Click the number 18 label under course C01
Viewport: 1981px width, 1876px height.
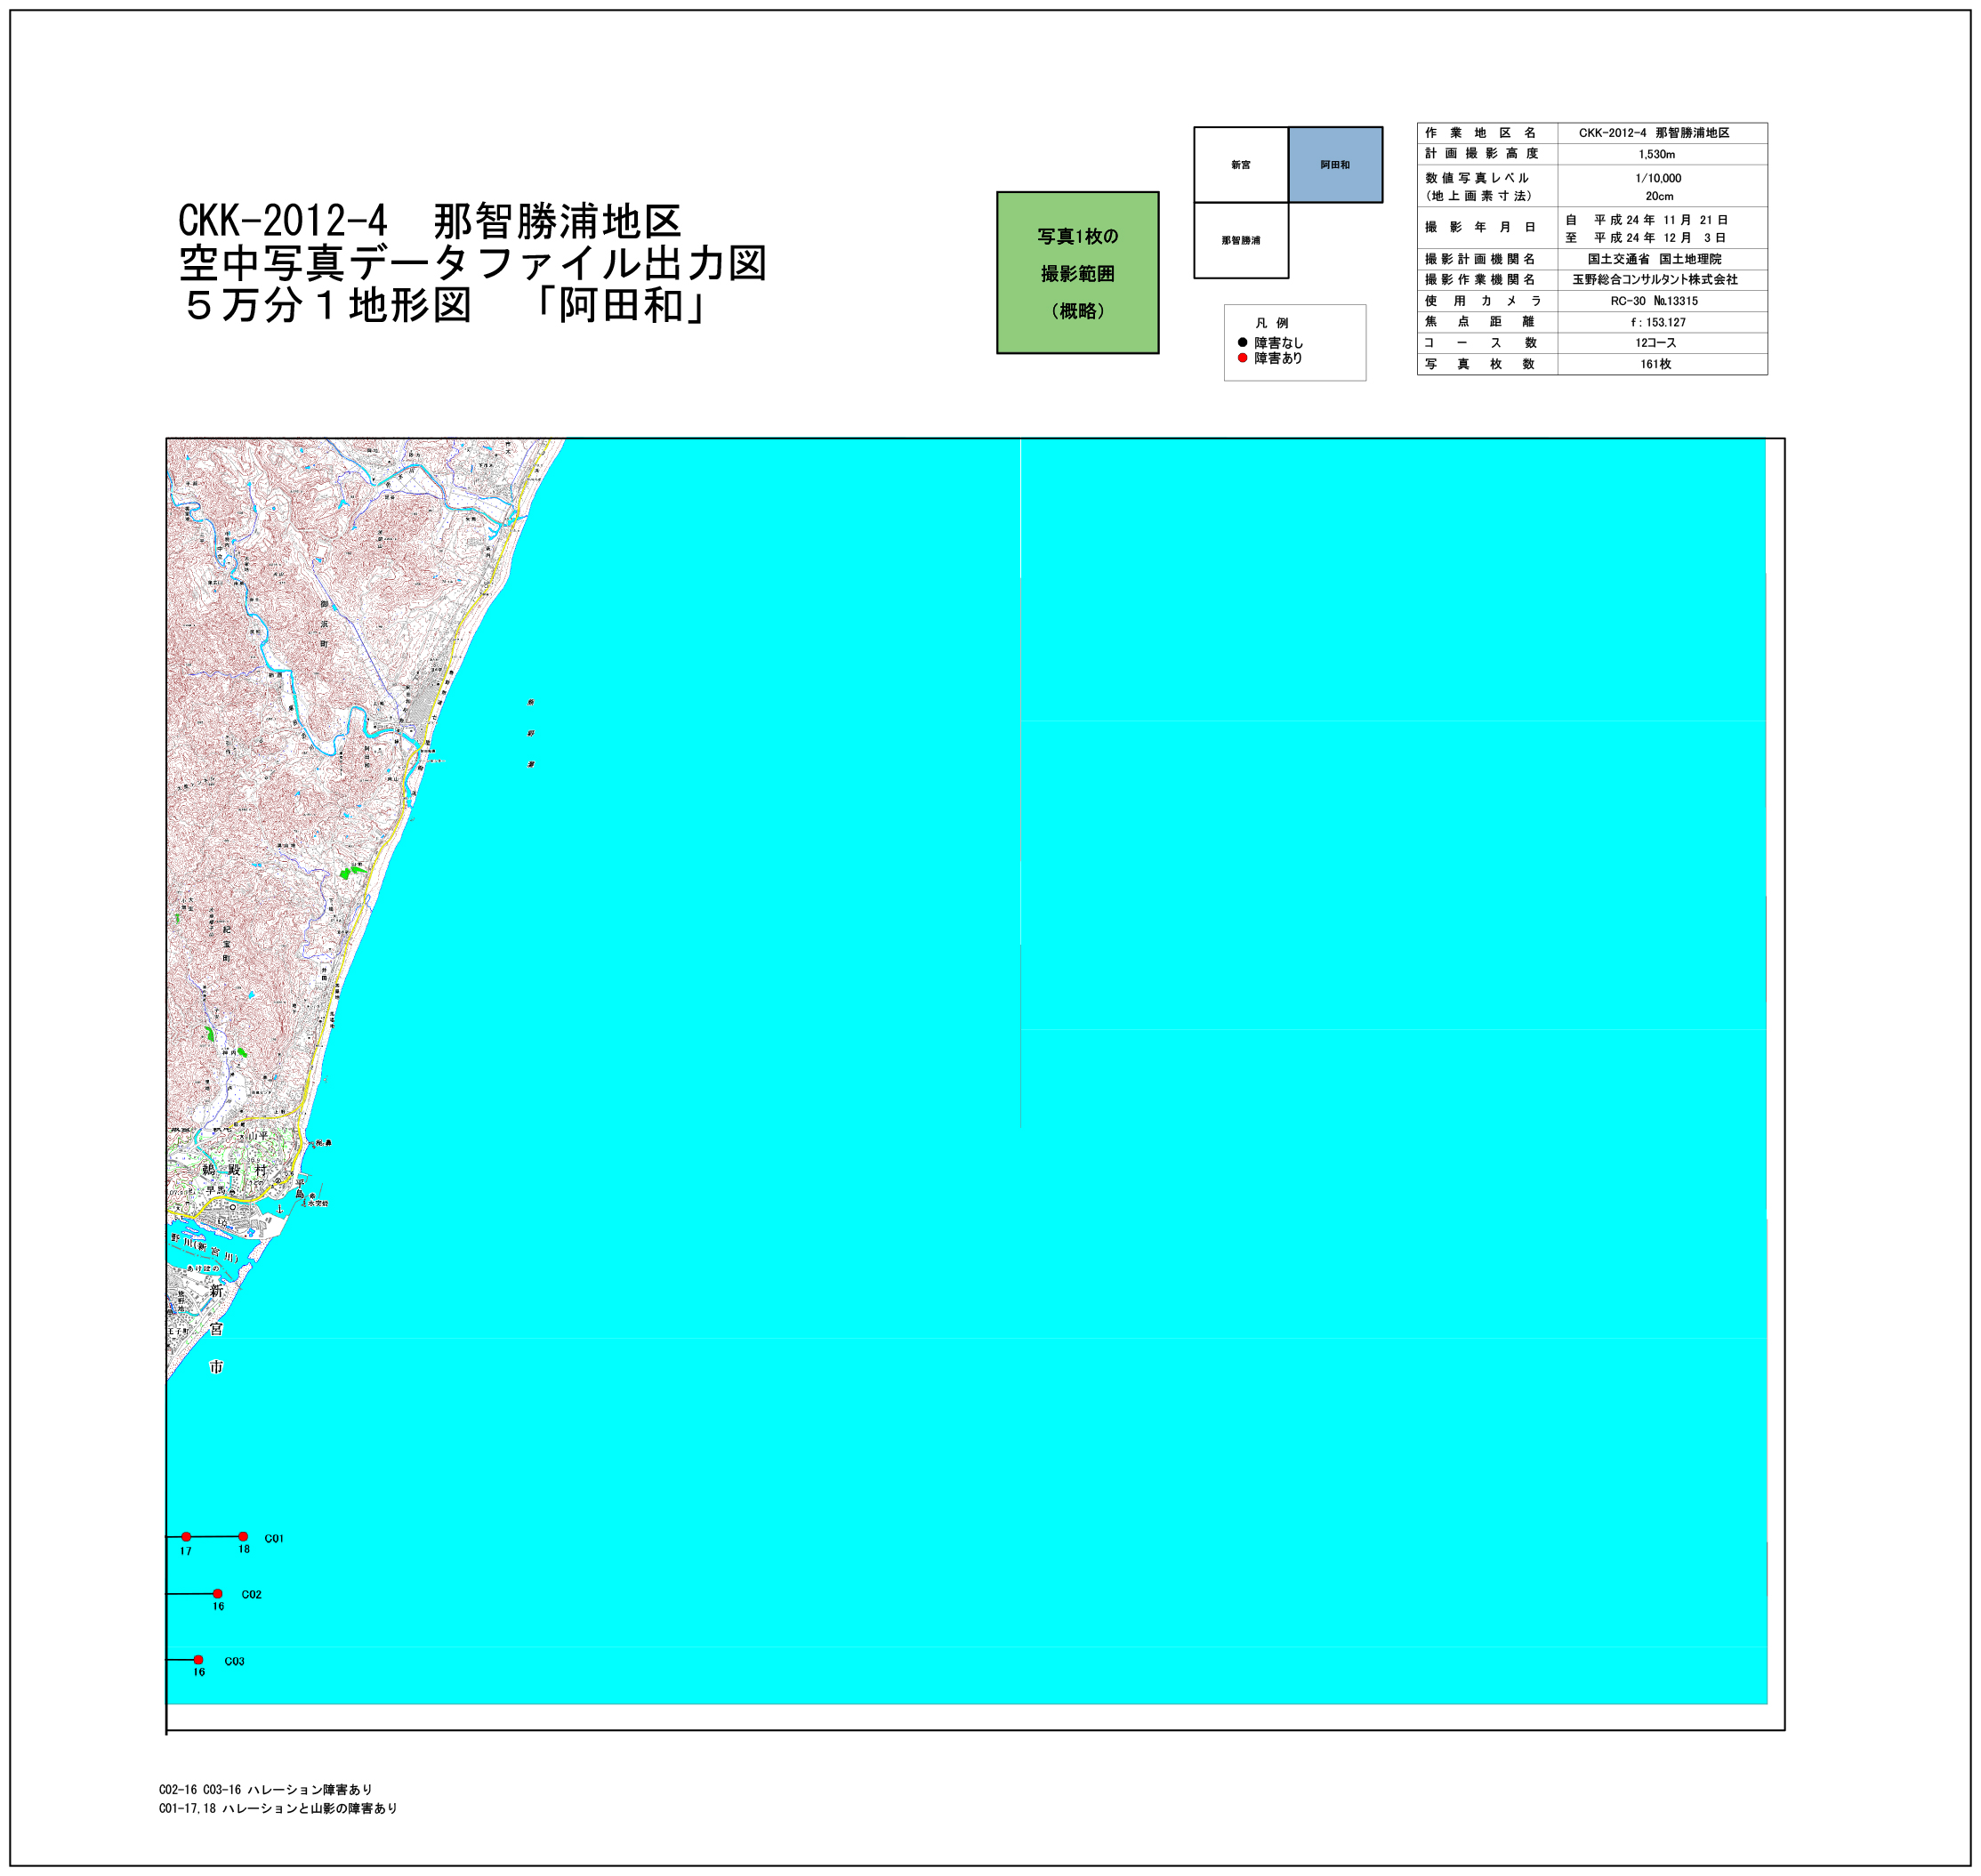pyautogui.click(x=244, y=1549)
